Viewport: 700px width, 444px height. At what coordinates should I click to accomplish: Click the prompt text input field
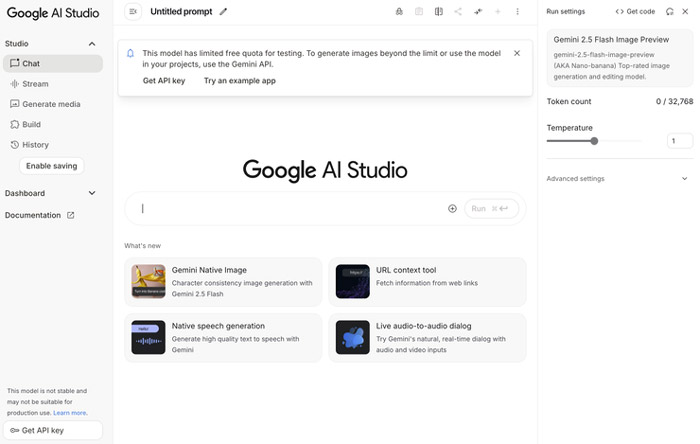click(x=292, y=208)
